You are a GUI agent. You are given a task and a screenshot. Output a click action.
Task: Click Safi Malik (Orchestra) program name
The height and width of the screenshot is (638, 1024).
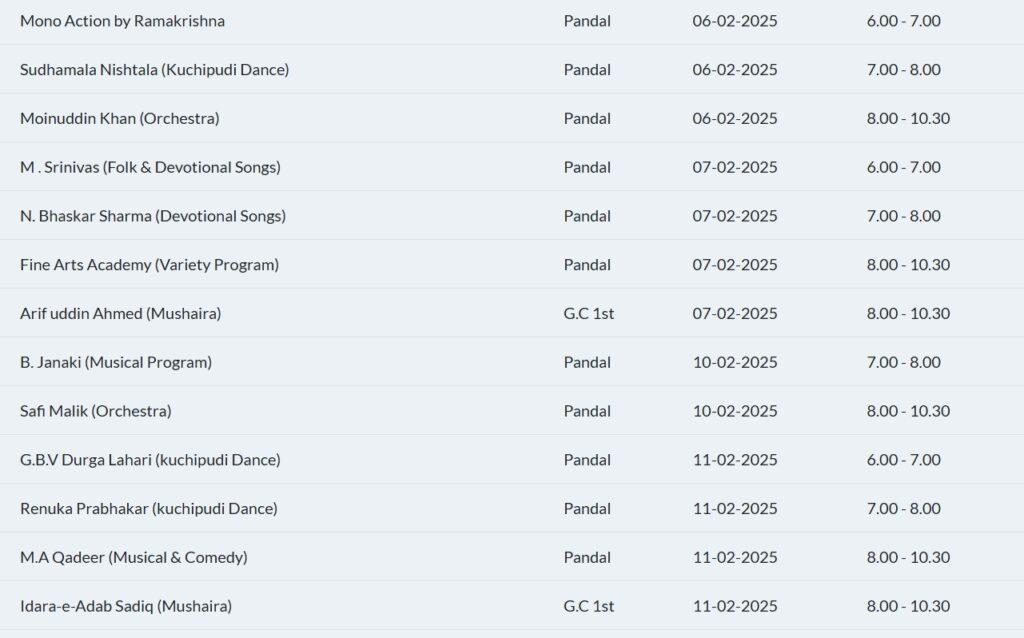tap(95, 411)
